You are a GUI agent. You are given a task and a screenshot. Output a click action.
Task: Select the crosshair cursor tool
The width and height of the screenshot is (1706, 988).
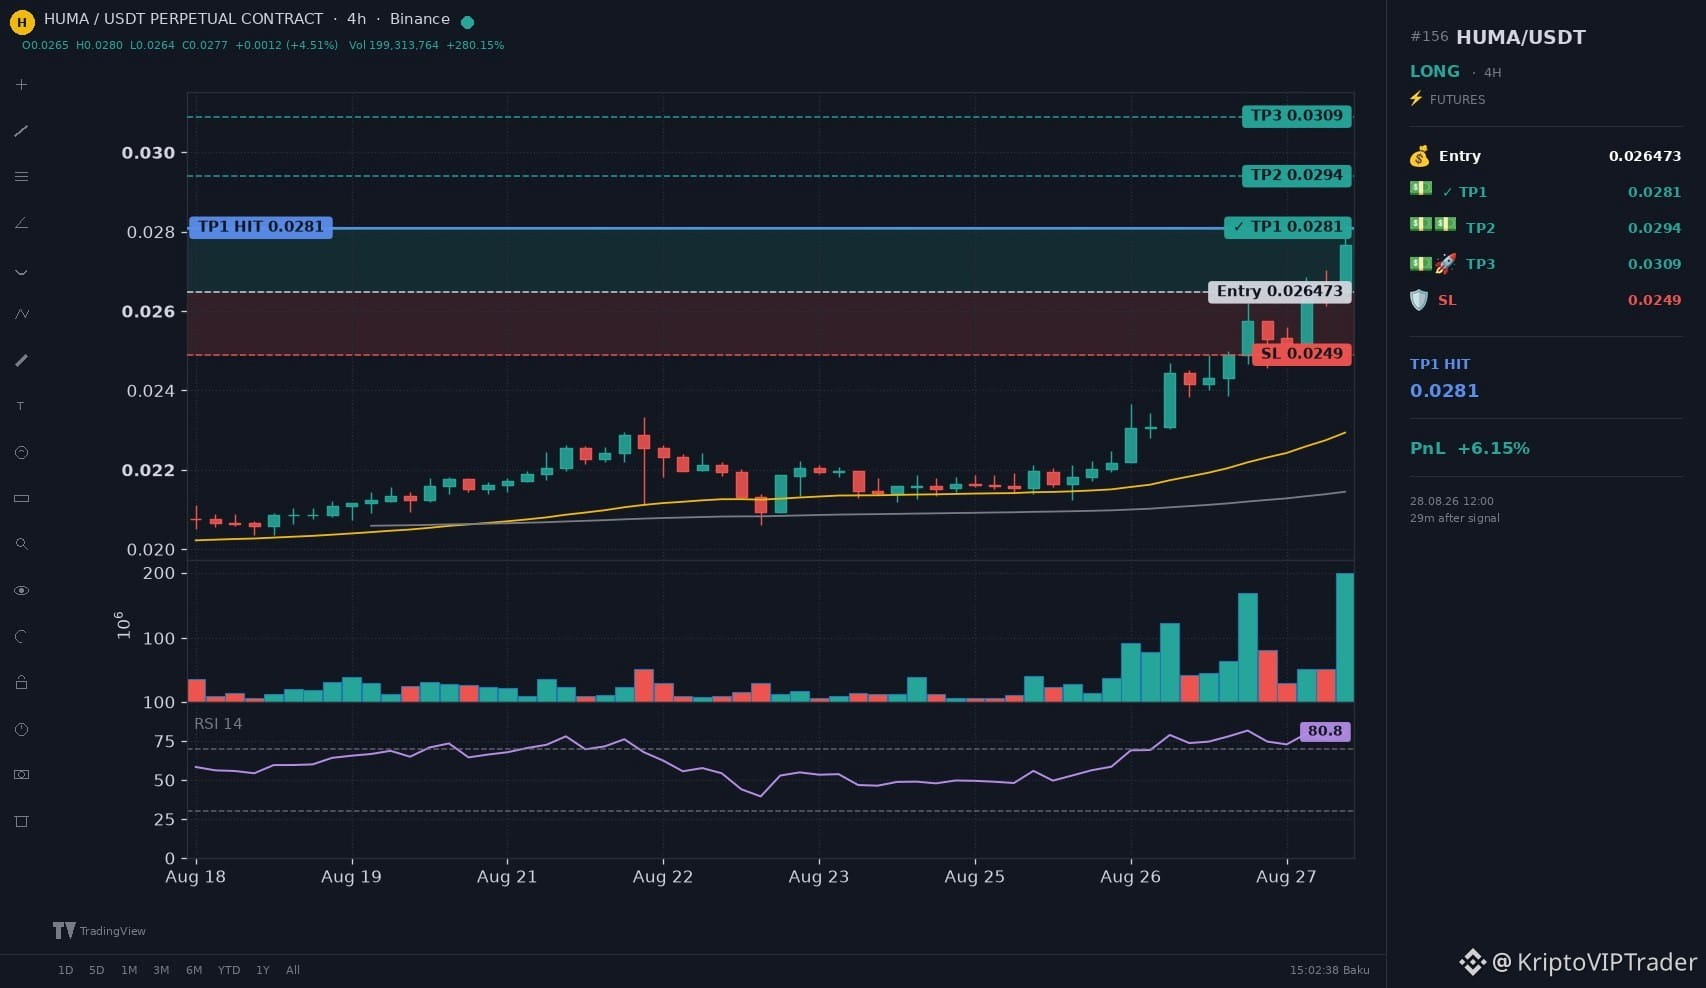[x=21, y=85]
